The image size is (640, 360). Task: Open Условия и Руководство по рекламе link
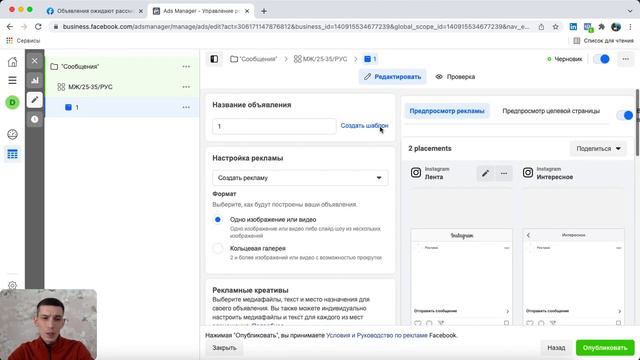coord(377,335)
